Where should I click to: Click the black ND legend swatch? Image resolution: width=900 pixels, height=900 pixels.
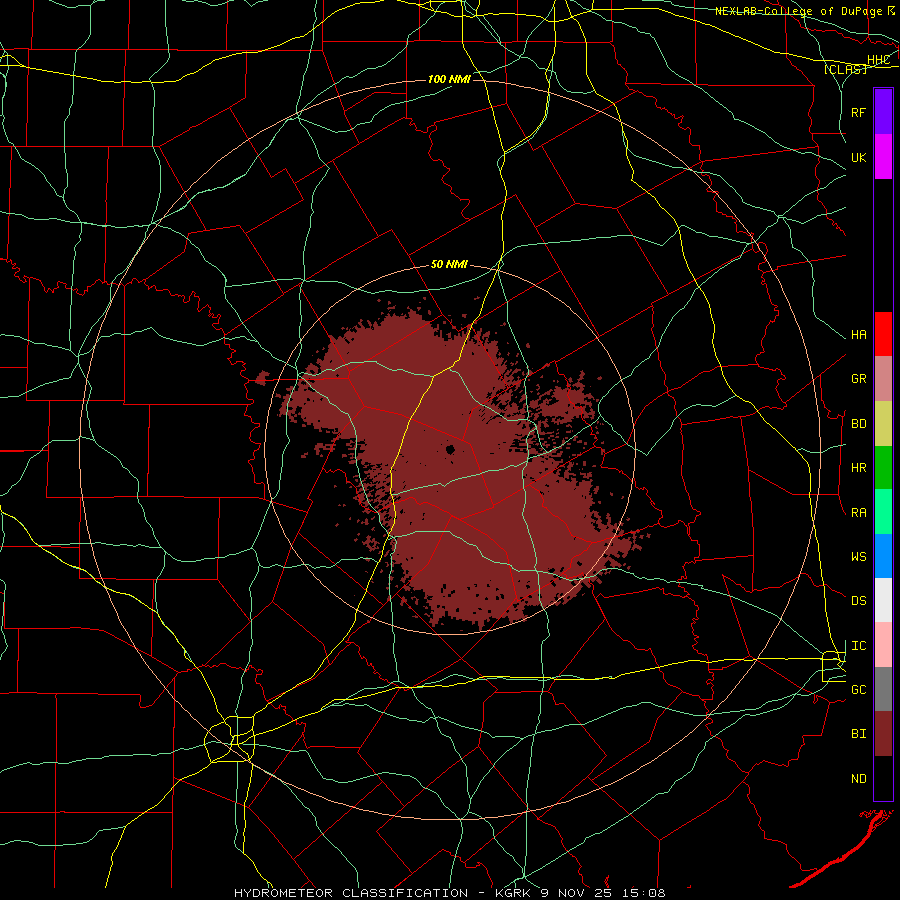[x=883, y=778]
